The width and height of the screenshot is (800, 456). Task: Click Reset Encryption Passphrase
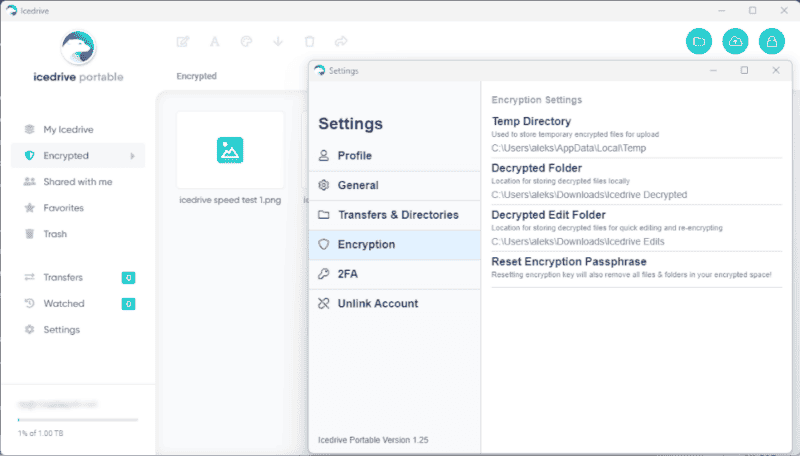click(x=569, y=262)
